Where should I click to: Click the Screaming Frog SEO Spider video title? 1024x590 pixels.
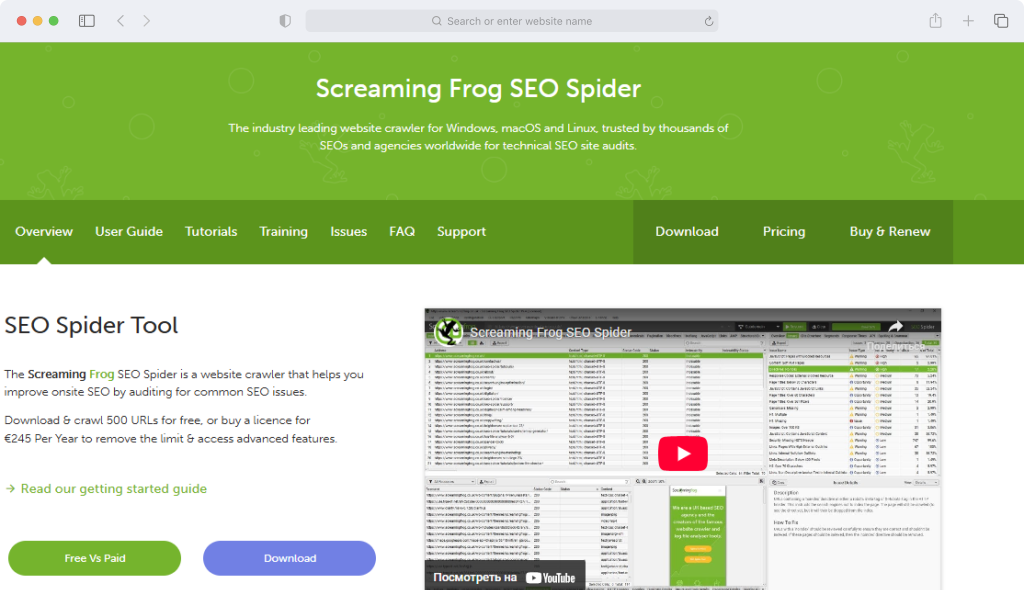[551, 332]
